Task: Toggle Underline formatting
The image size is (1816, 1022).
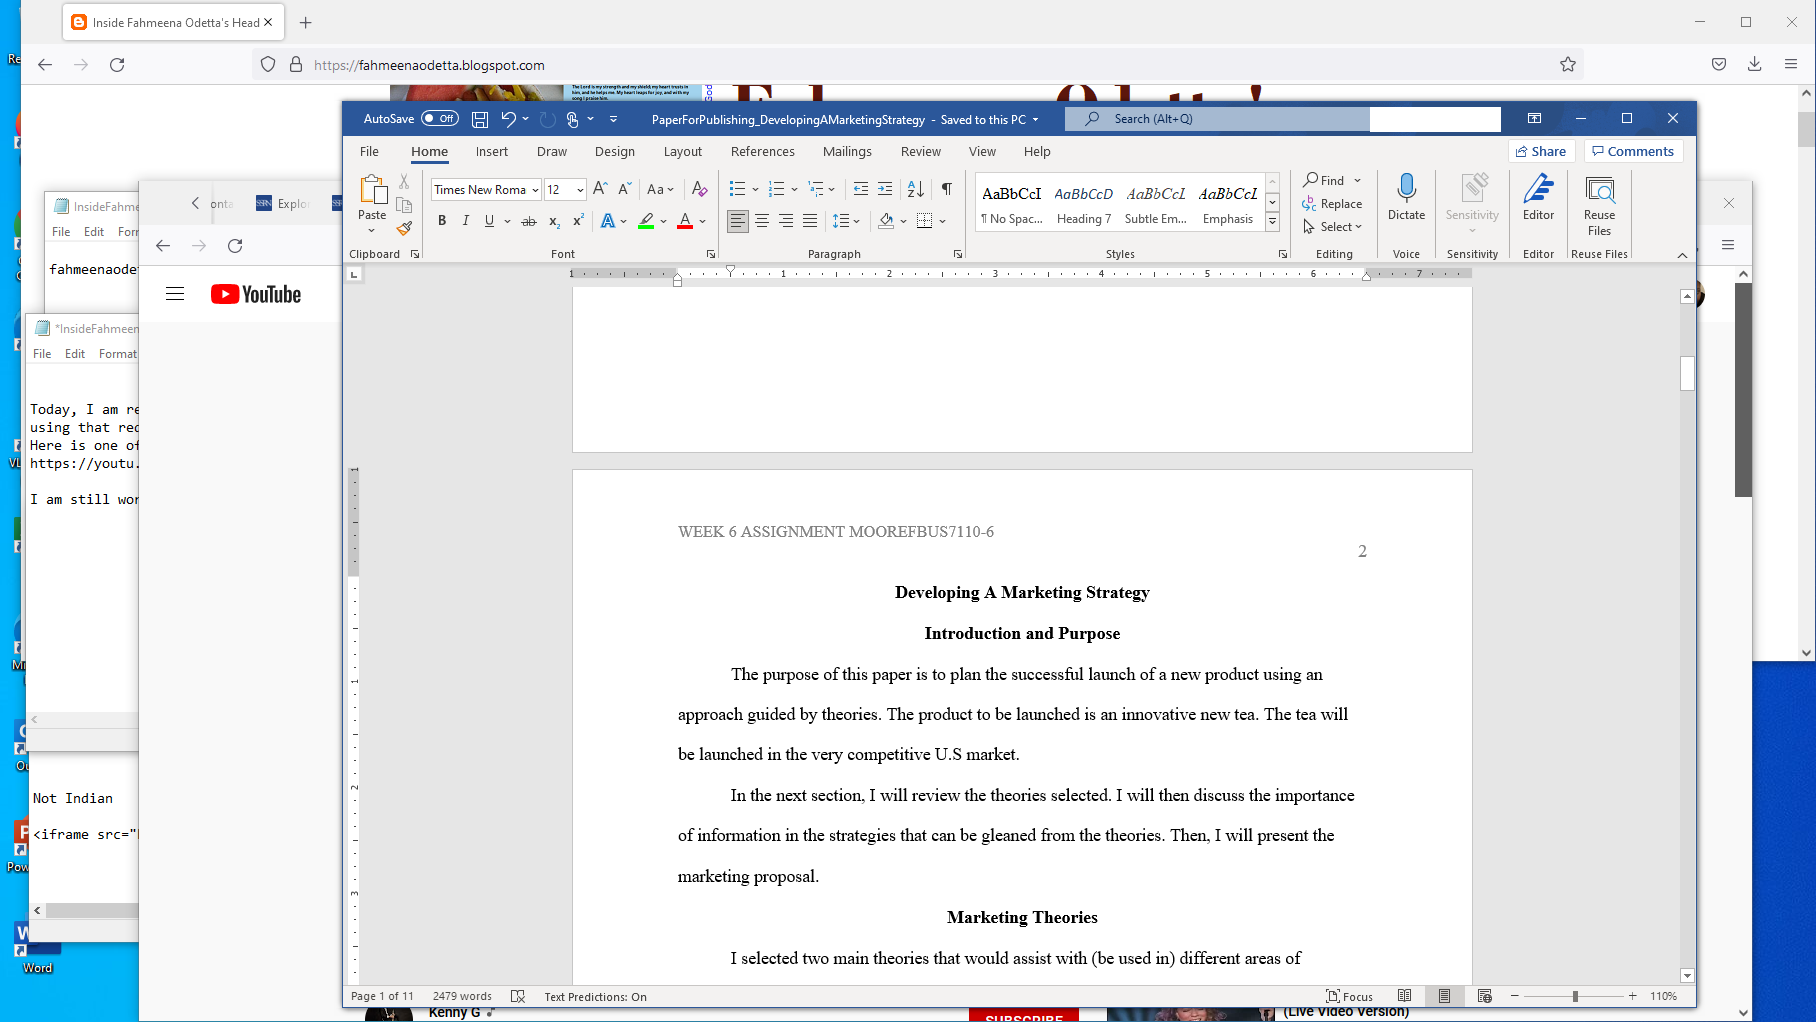Action: coord(489,221)
